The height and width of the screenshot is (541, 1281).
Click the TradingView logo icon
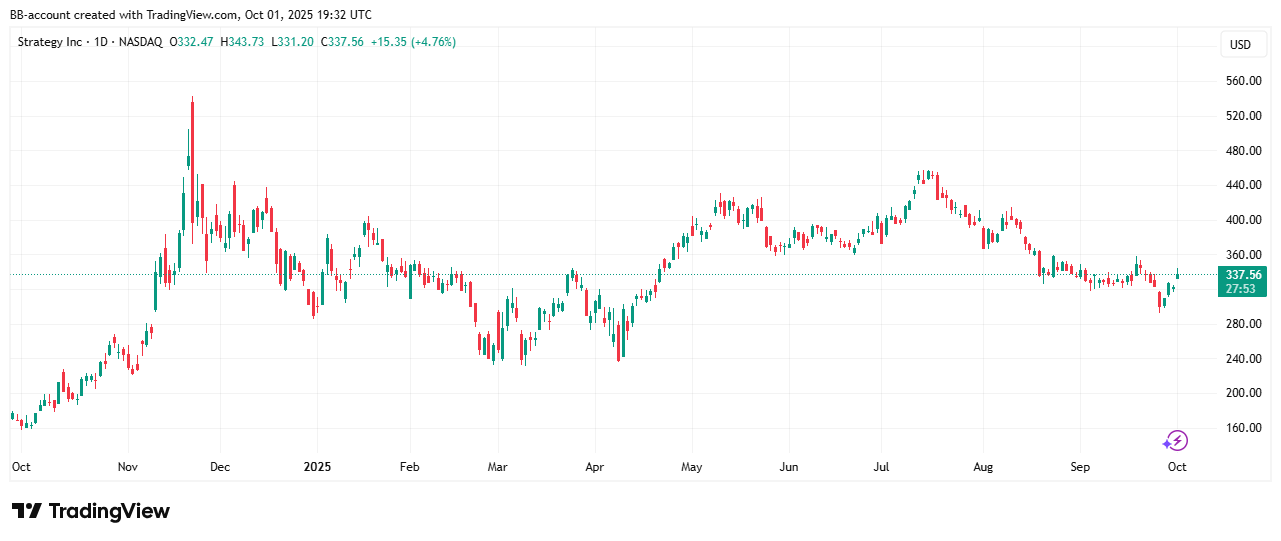pos(26,511)
